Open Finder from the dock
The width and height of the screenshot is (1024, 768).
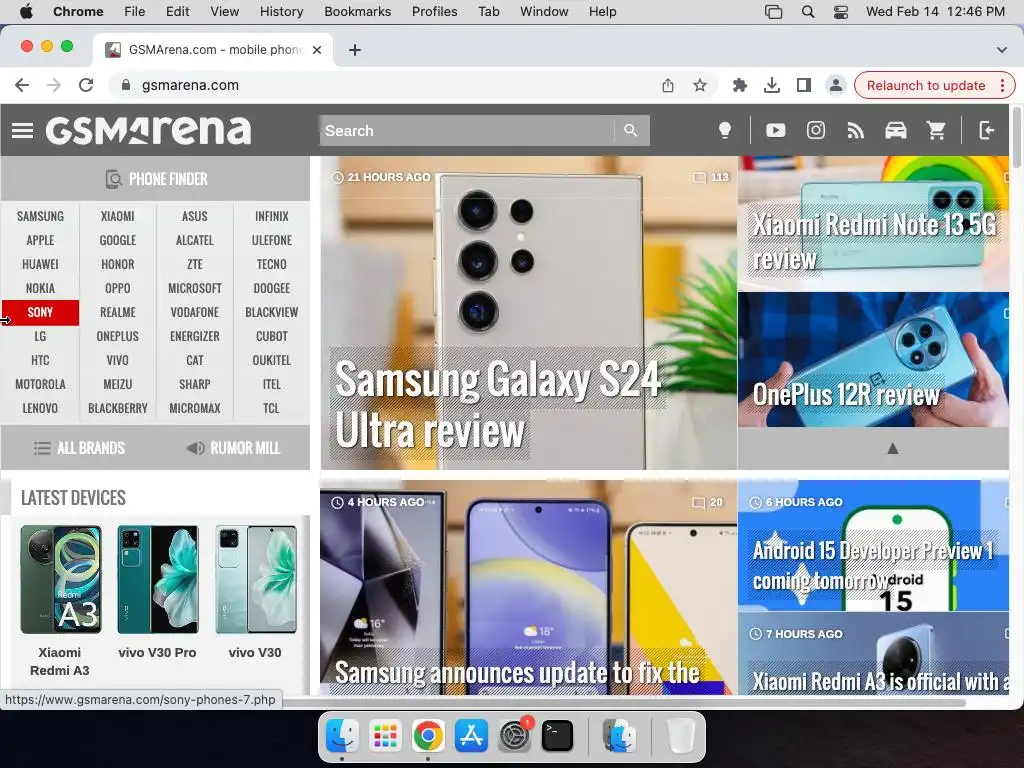(342, 736)
